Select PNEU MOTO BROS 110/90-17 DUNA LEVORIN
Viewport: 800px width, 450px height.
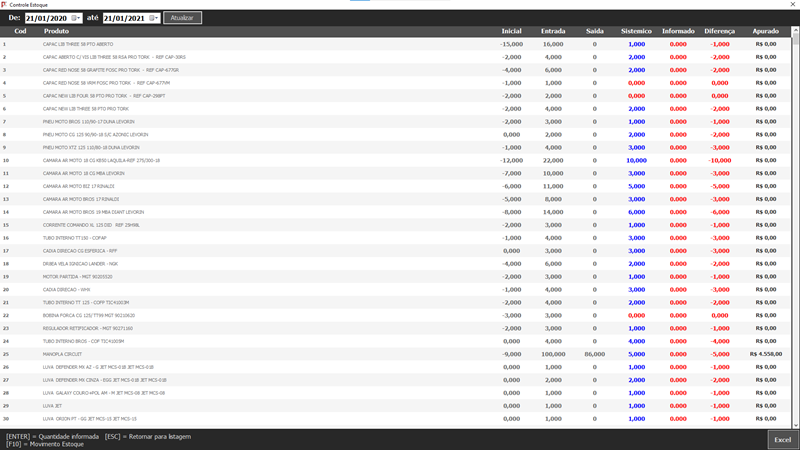[x=395, y=122]
